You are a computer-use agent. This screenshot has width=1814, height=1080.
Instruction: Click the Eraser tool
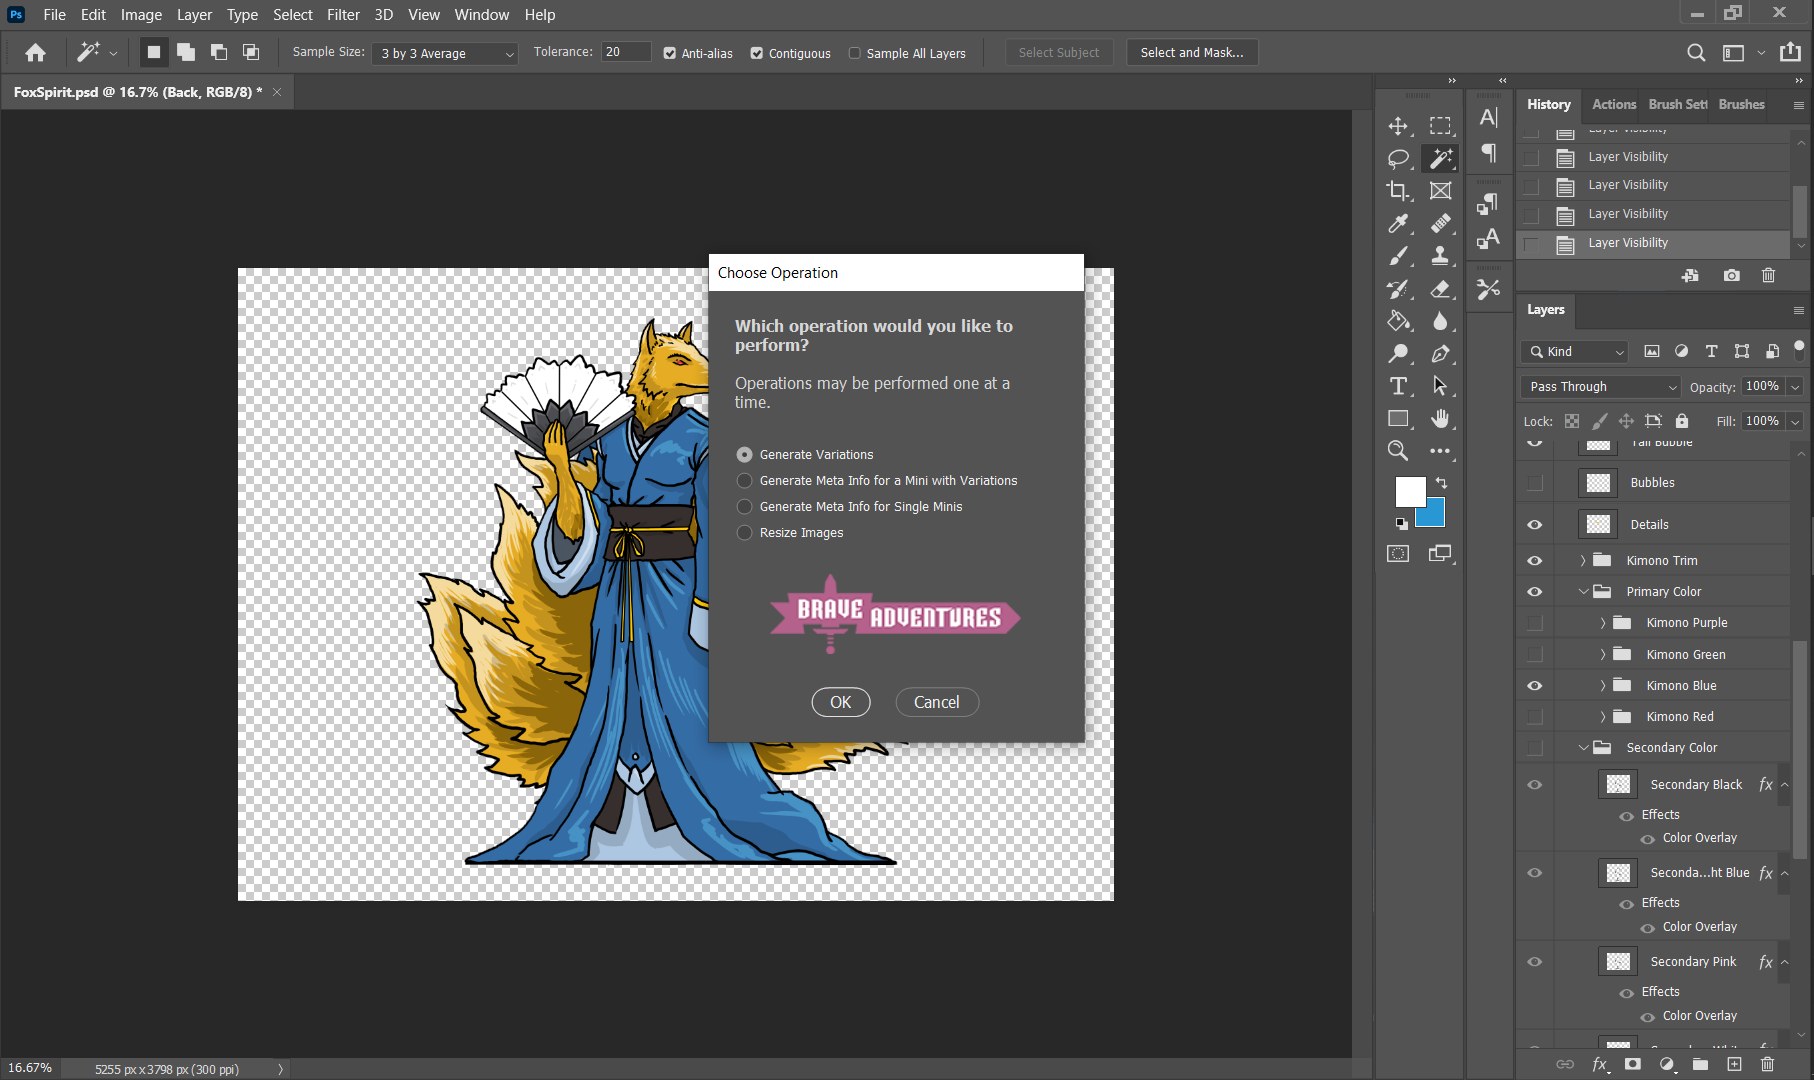click(1440, 289)
